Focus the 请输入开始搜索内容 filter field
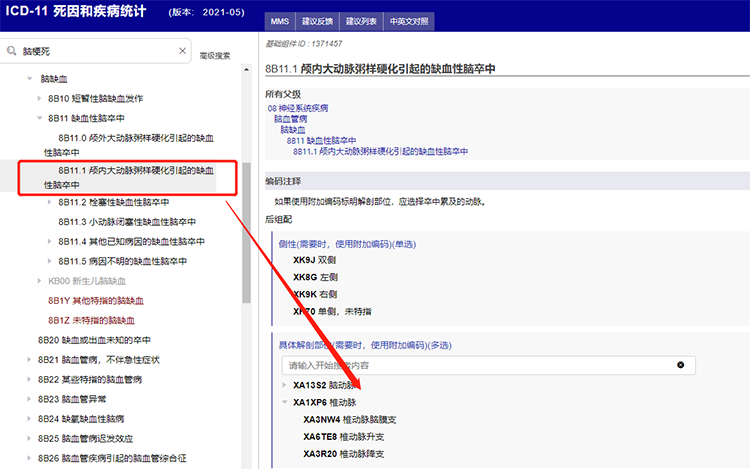 (x=488, y=365)
